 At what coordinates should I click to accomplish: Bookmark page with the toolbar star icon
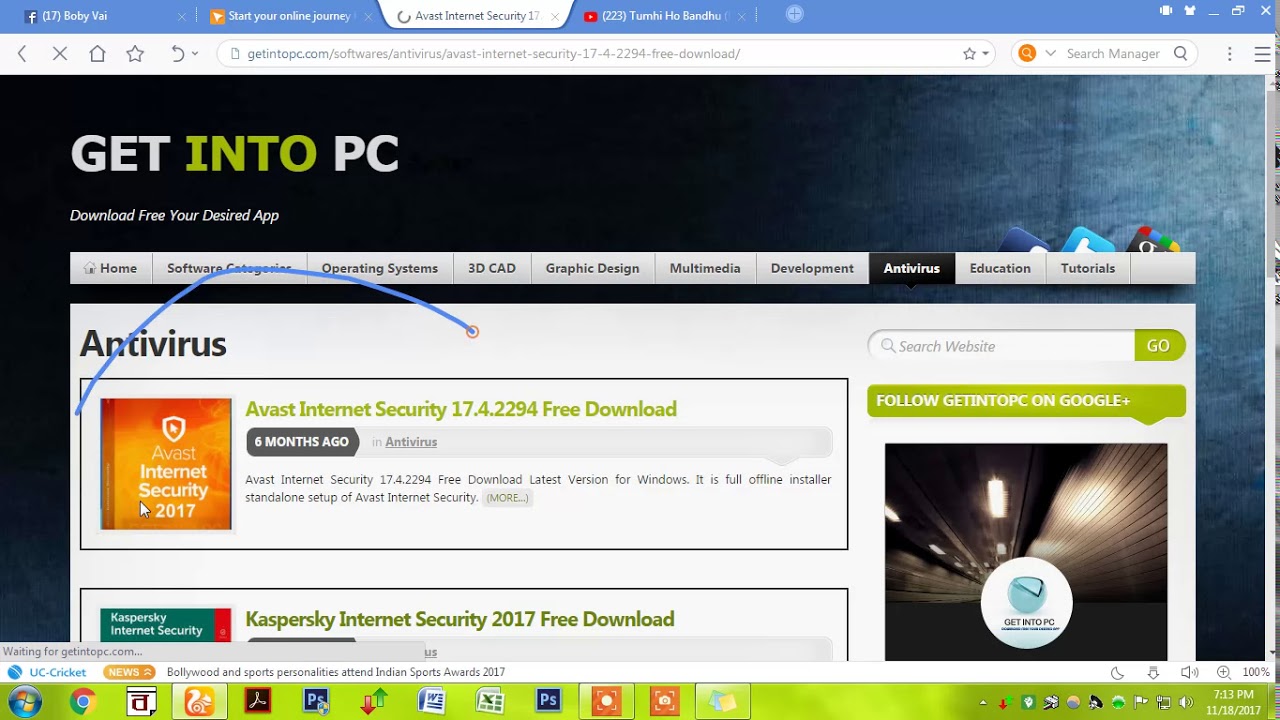pos(135,54)
